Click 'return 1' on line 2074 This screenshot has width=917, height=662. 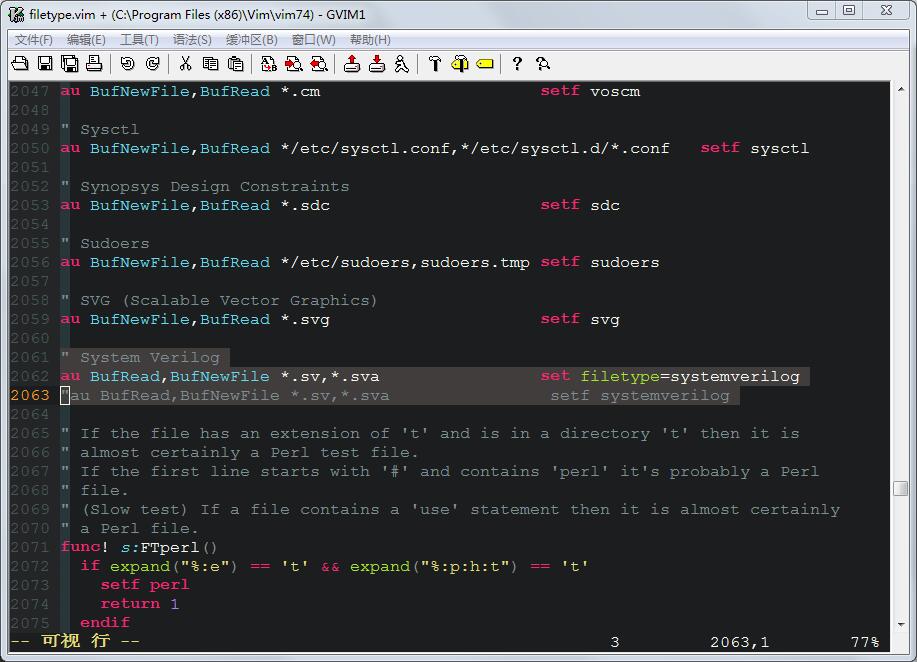[140, 604]
